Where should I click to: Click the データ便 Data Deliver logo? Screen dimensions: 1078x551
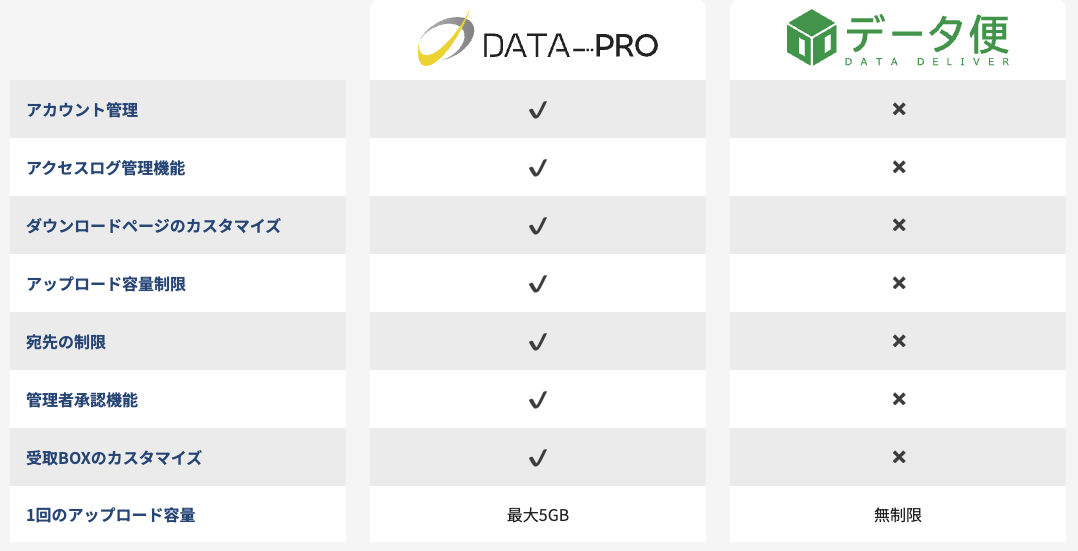(x=897, y=40)
